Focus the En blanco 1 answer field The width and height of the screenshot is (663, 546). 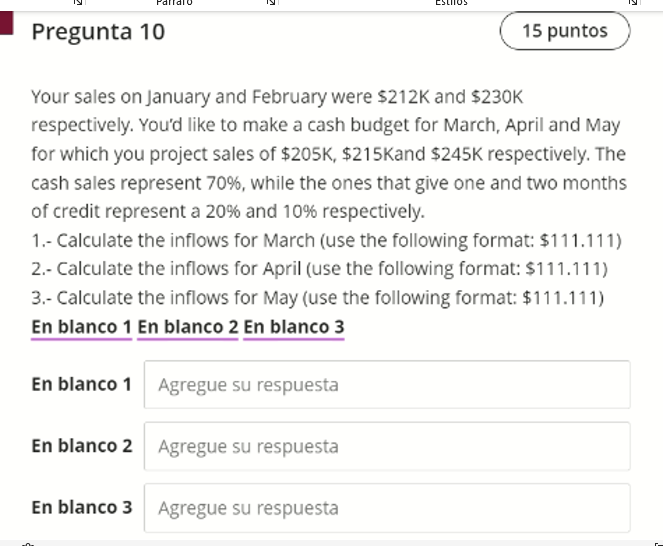click(x=387, y=385)
